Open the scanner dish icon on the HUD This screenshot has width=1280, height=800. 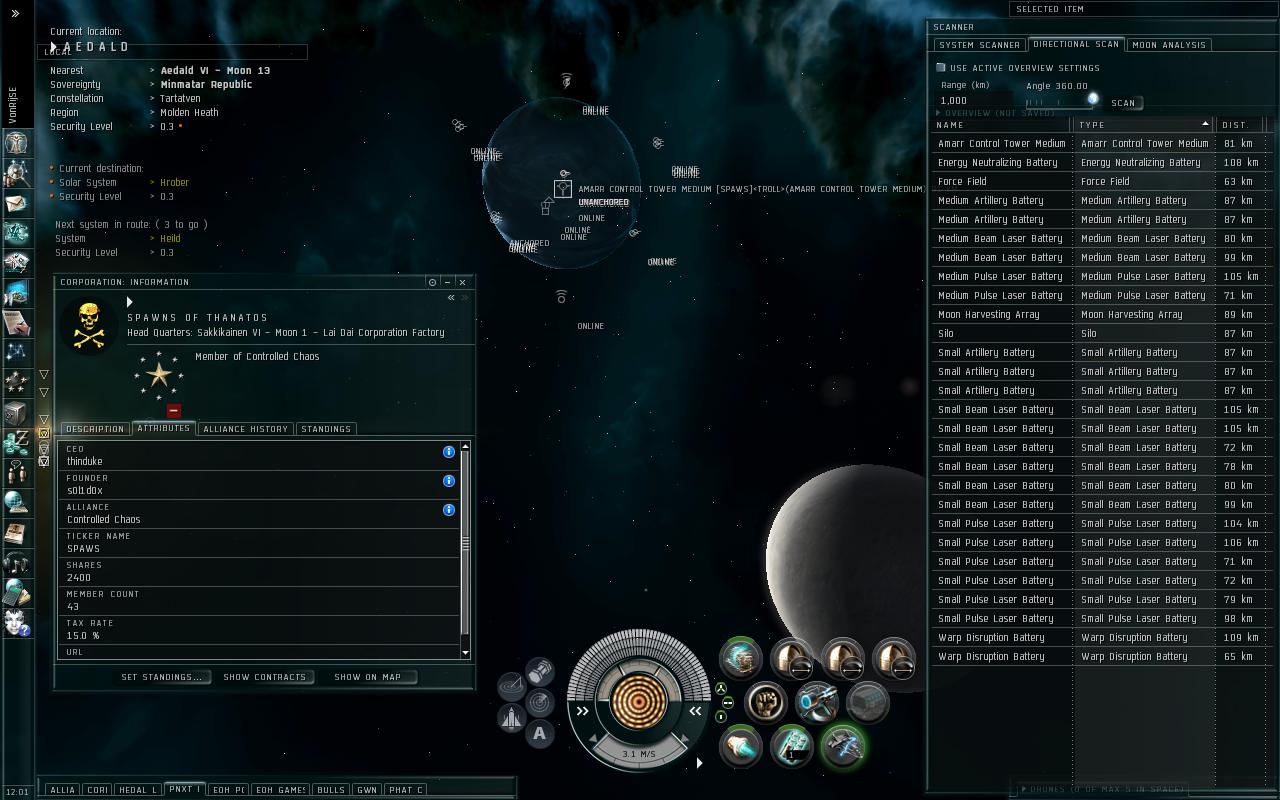pyautogui.click(x=511, y=686)
